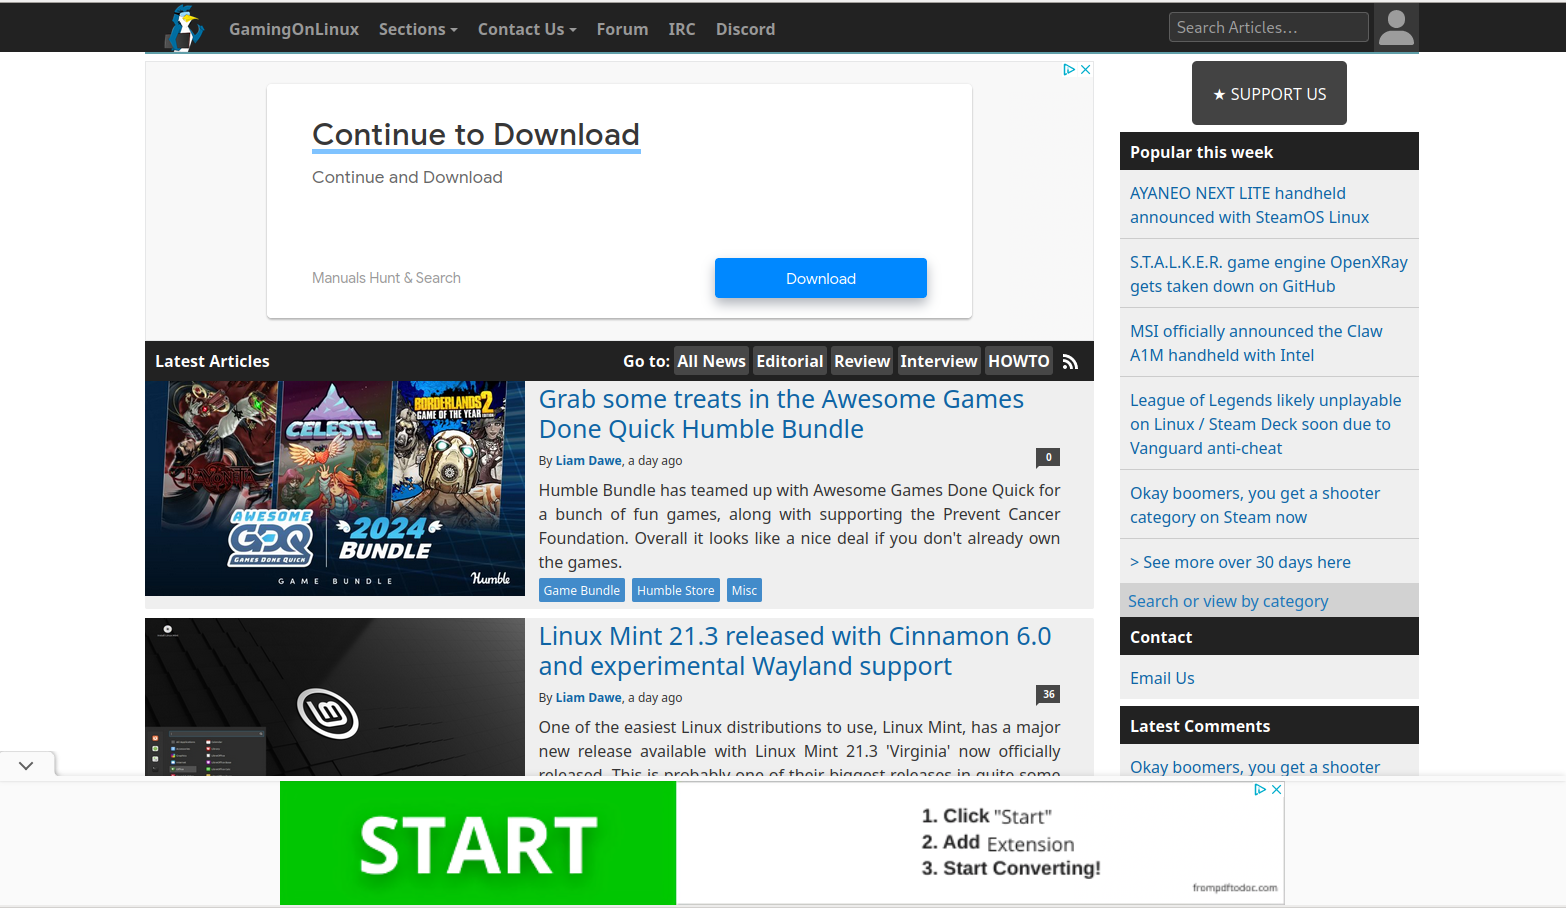Focus the Search Articles field

(1268, 27)
